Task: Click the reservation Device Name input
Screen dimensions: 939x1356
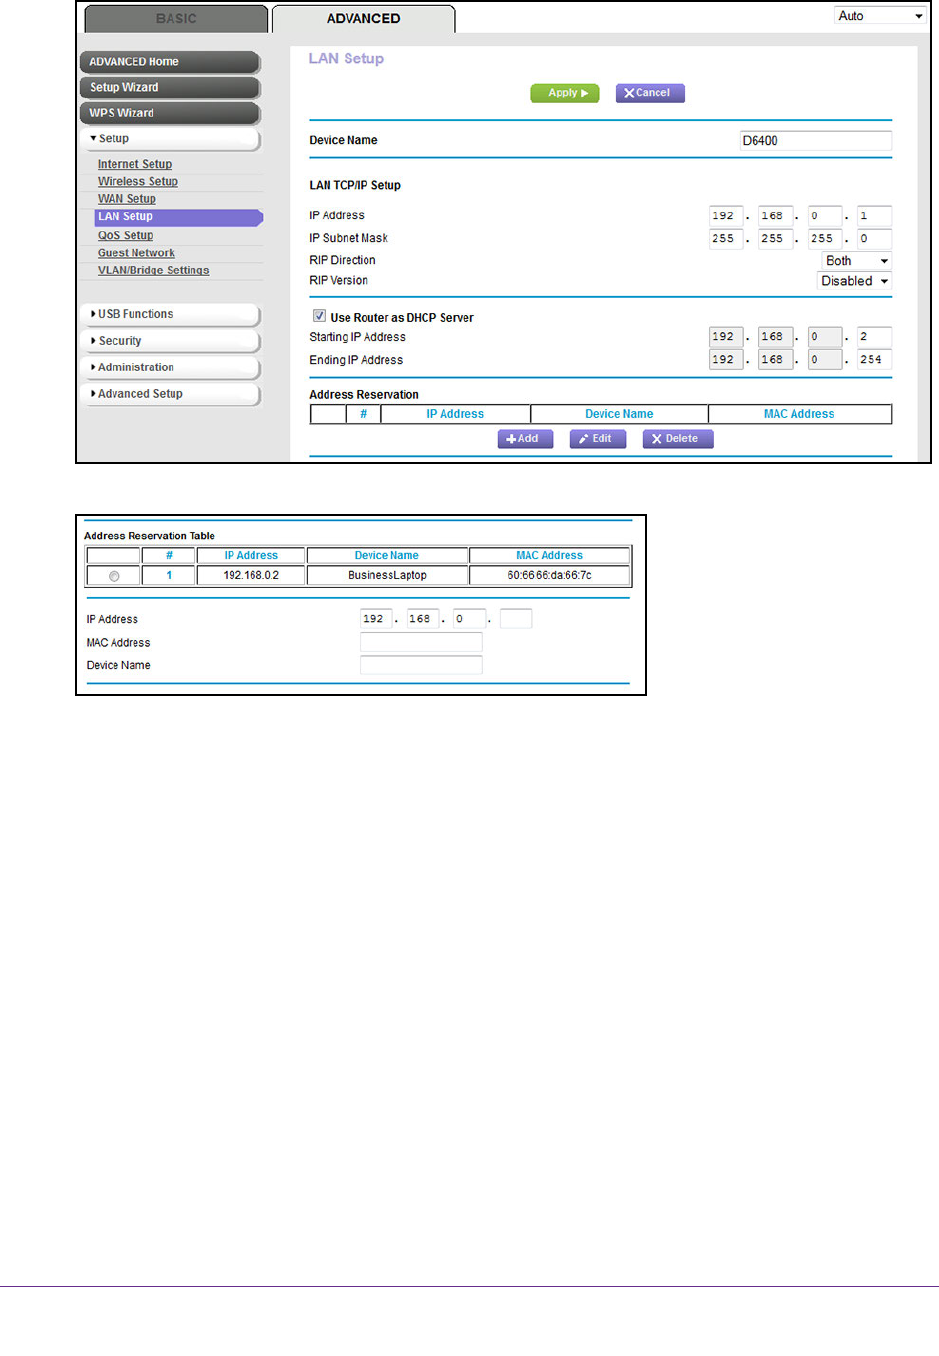Action: [x=421, y=665]
